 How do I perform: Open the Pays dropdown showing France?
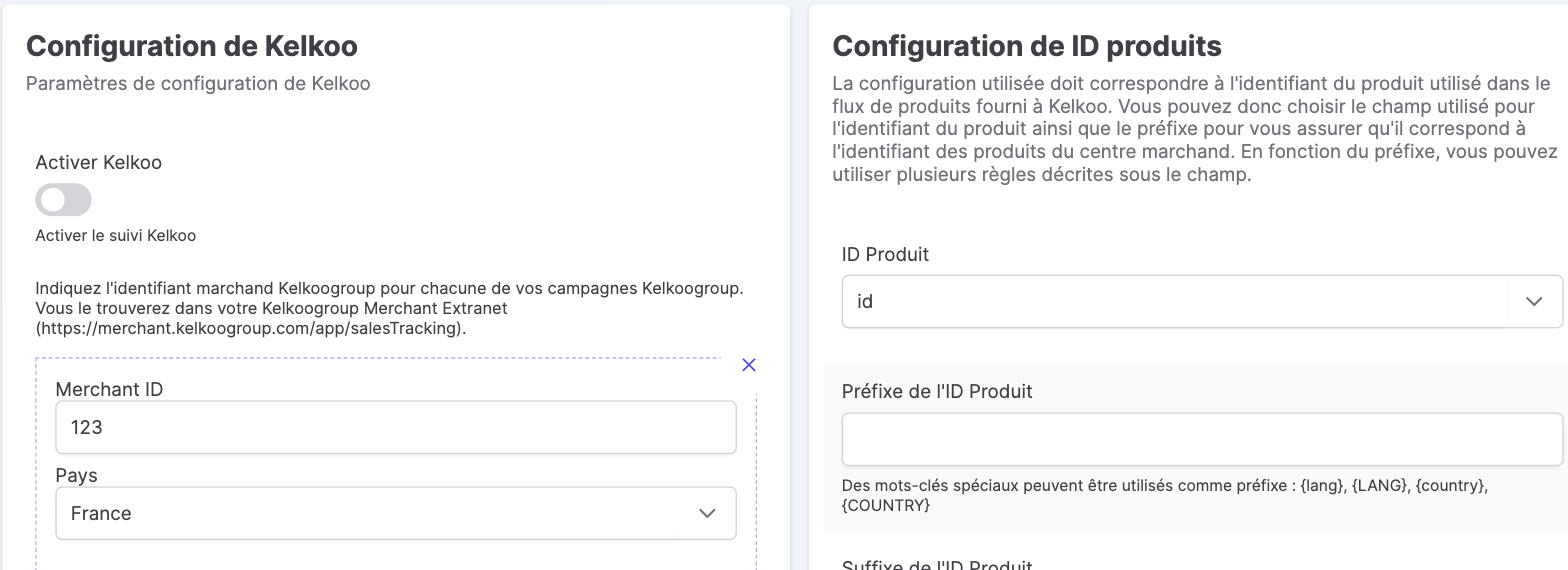(395, 513)
